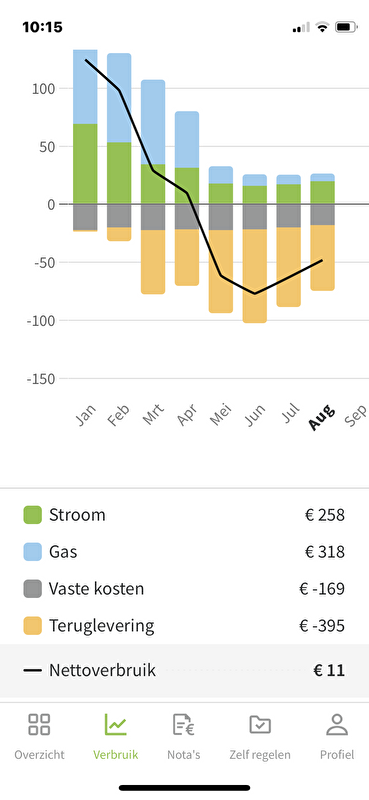369x800 pixels.
Task: Tap the orange Teruglevering bar for Jun
Action: click(x=255, y=276)
